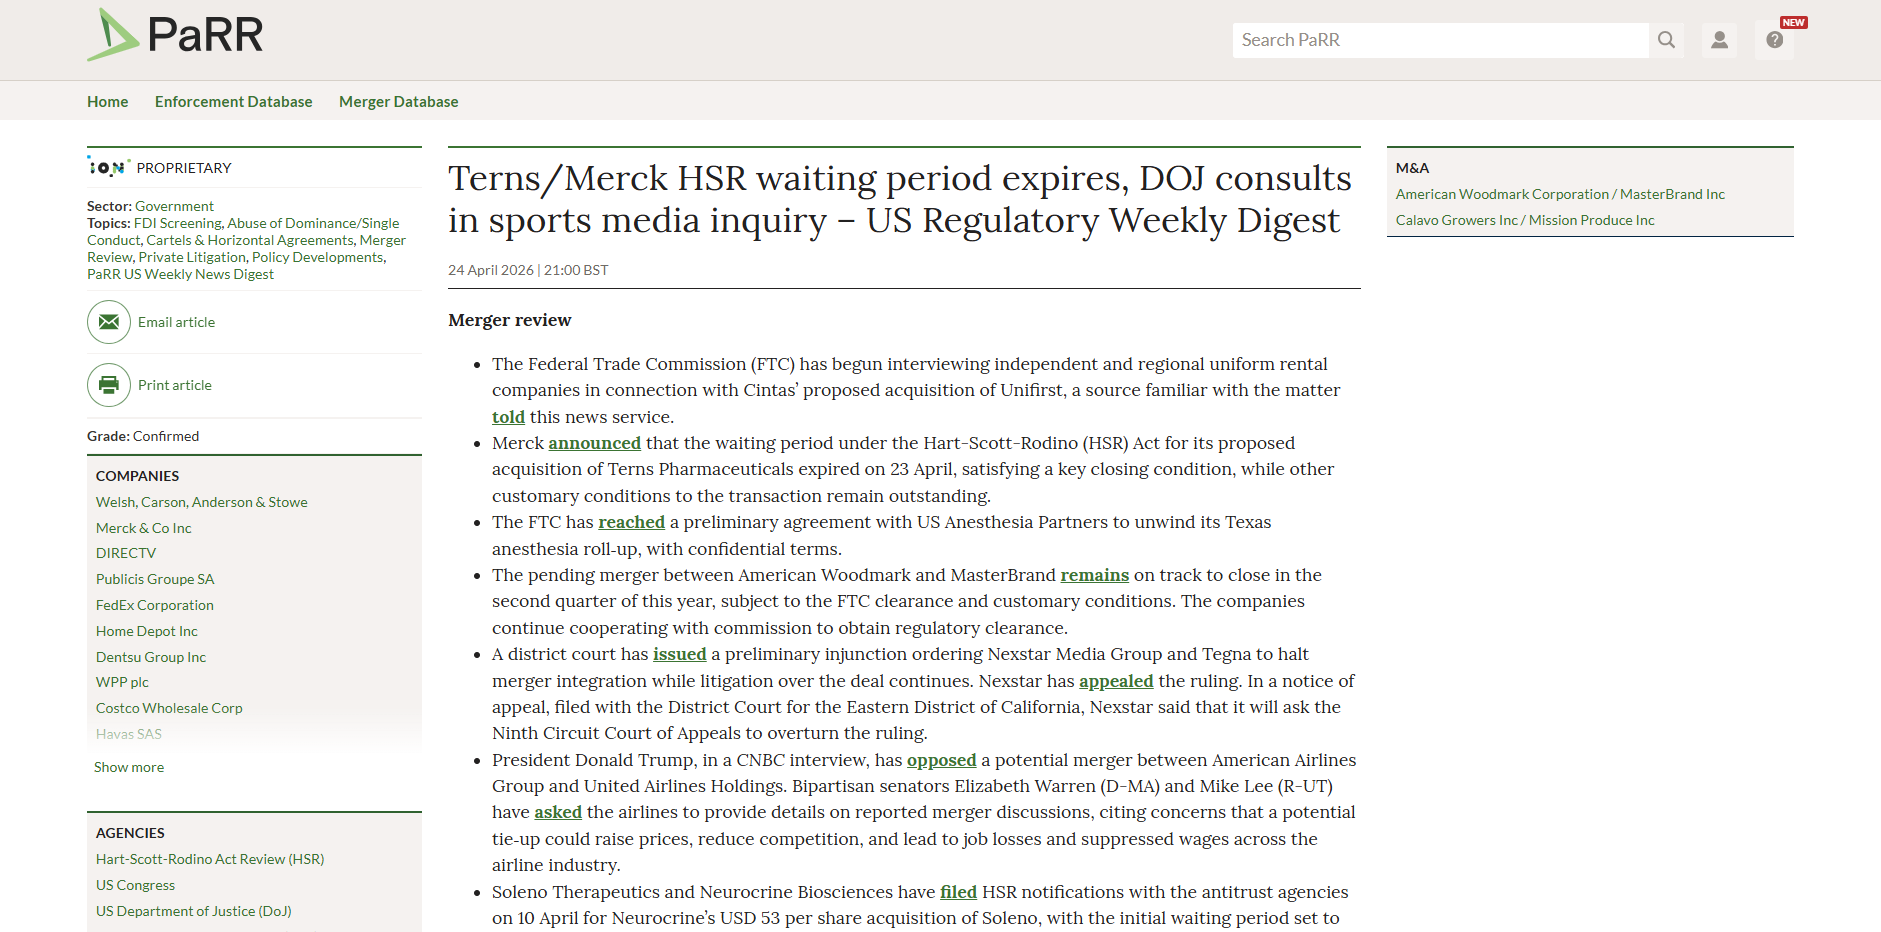Viewport: 1881px width, 932px height.
Task: Follow the 'reached' FTC link
Action: [x=631, y=522]
